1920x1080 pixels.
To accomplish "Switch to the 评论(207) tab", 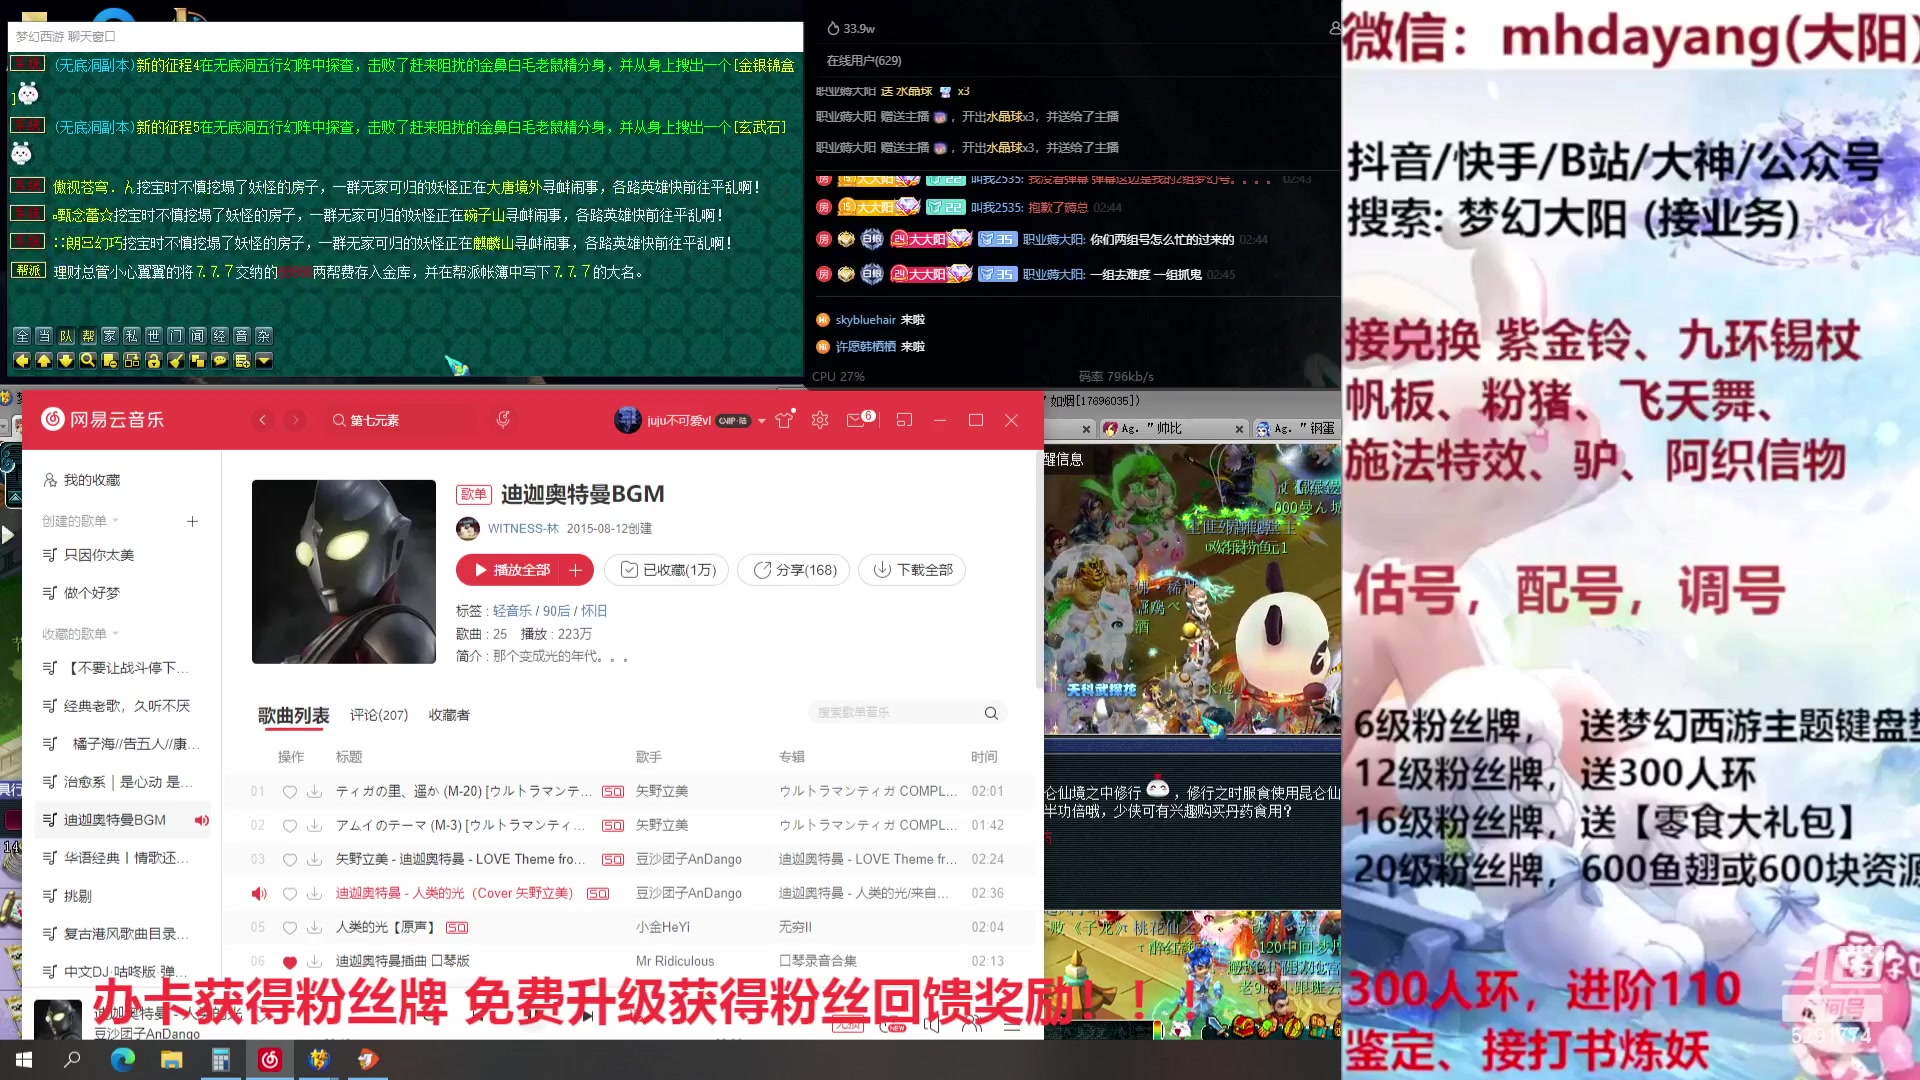I will (379, 715).
